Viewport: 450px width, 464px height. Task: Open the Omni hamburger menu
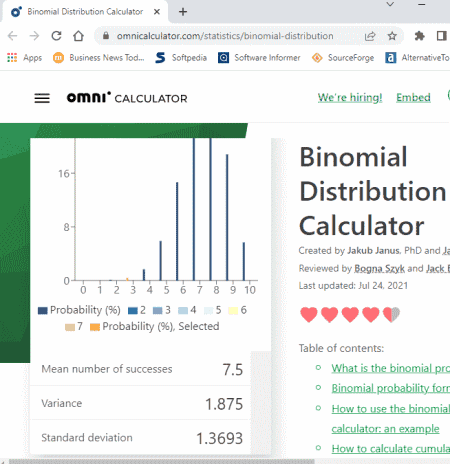[42, 98]
